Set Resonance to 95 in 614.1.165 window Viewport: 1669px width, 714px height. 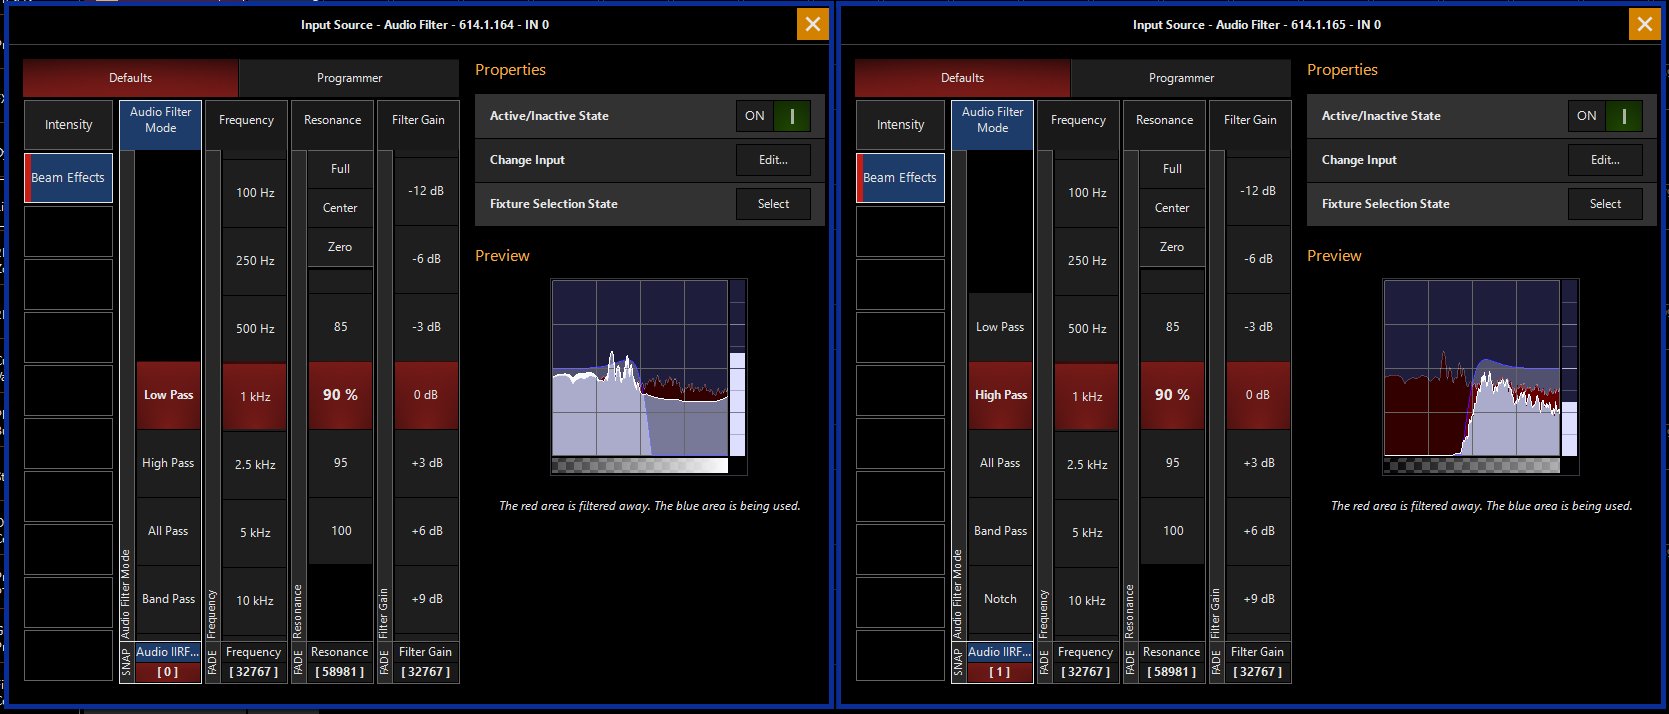click(1172, 463)
